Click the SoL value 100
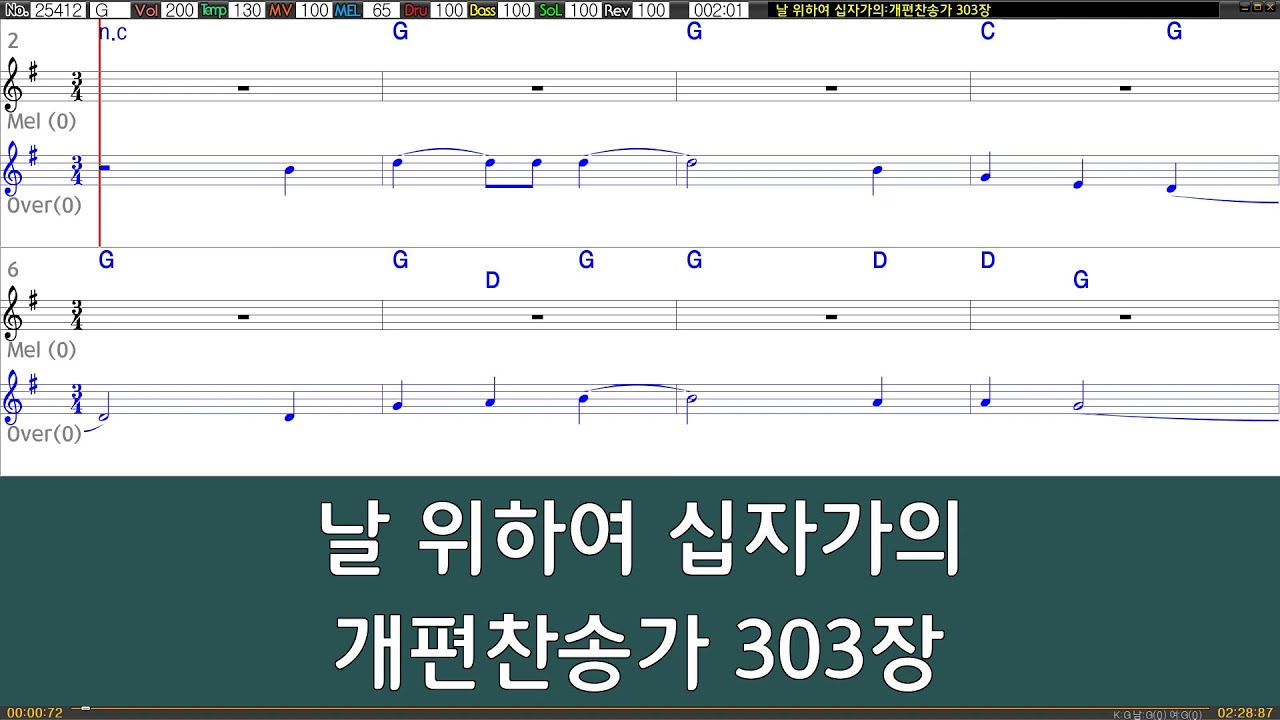Viewport: 1280px width, 720px height. coord(583,10)
